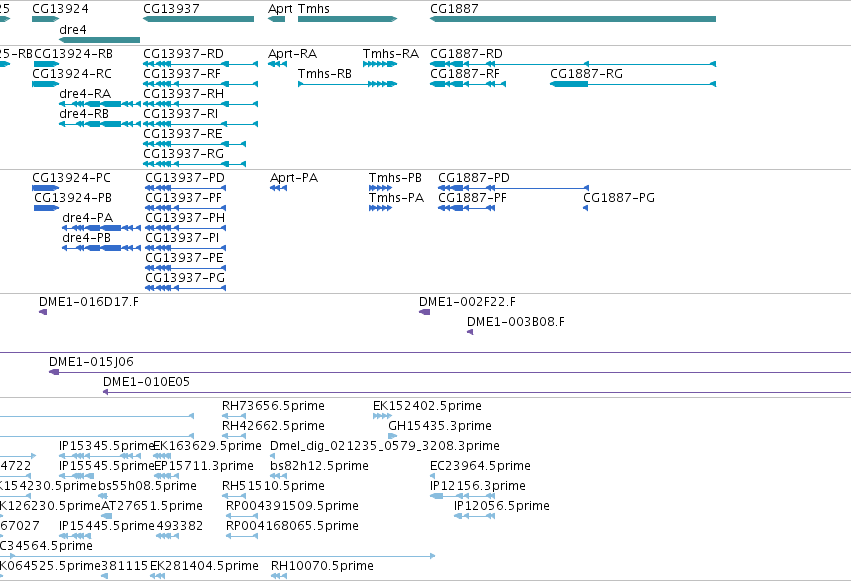Click EST RH73656.5prime
Screen dimensions: 851x581
(274, 406)
